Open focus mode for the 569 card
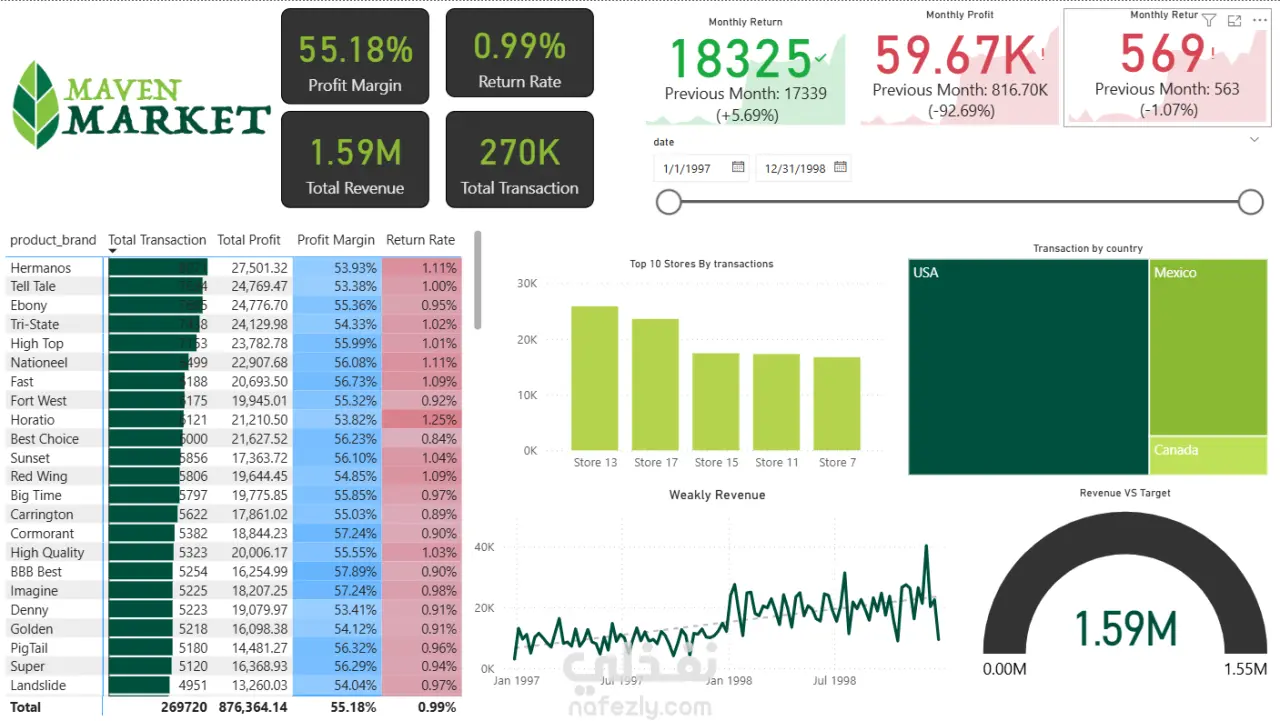This screenshot has height=721, width=1280. pyautogui.click(x=1235, y=21)
